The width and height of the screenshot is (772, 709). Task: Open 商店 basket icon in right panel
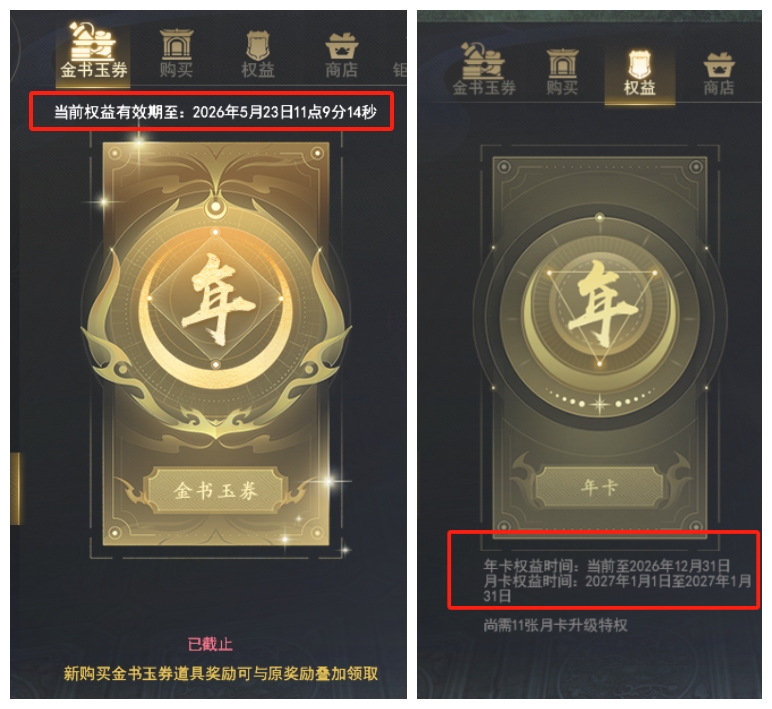719,65
